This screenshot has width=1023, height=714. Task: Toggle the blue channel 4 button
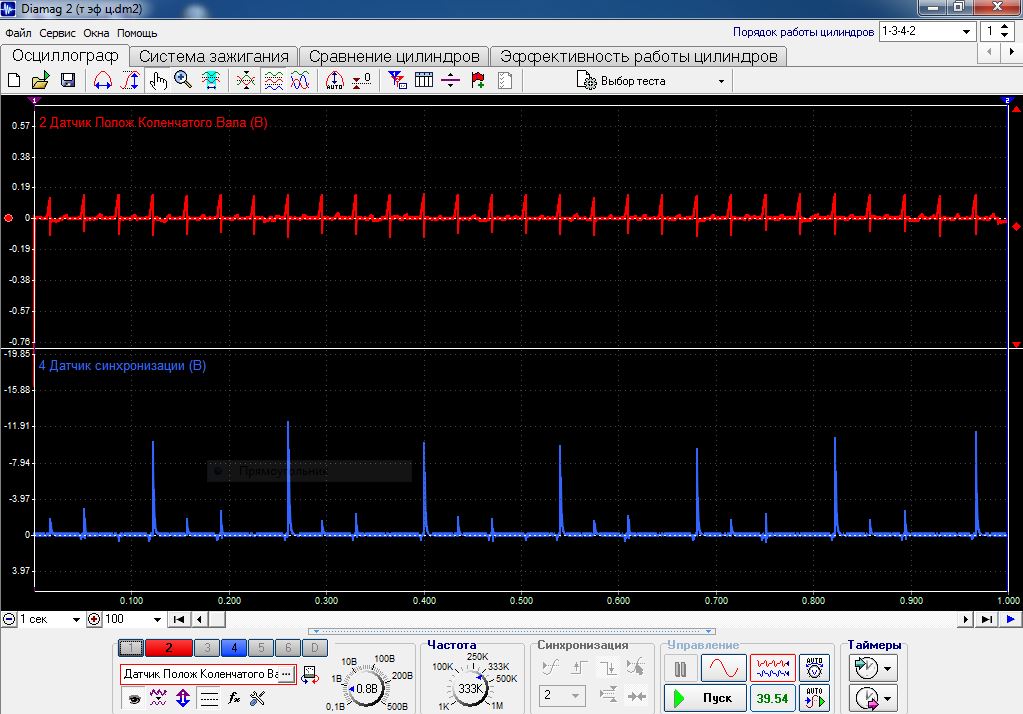click(234, 647)
